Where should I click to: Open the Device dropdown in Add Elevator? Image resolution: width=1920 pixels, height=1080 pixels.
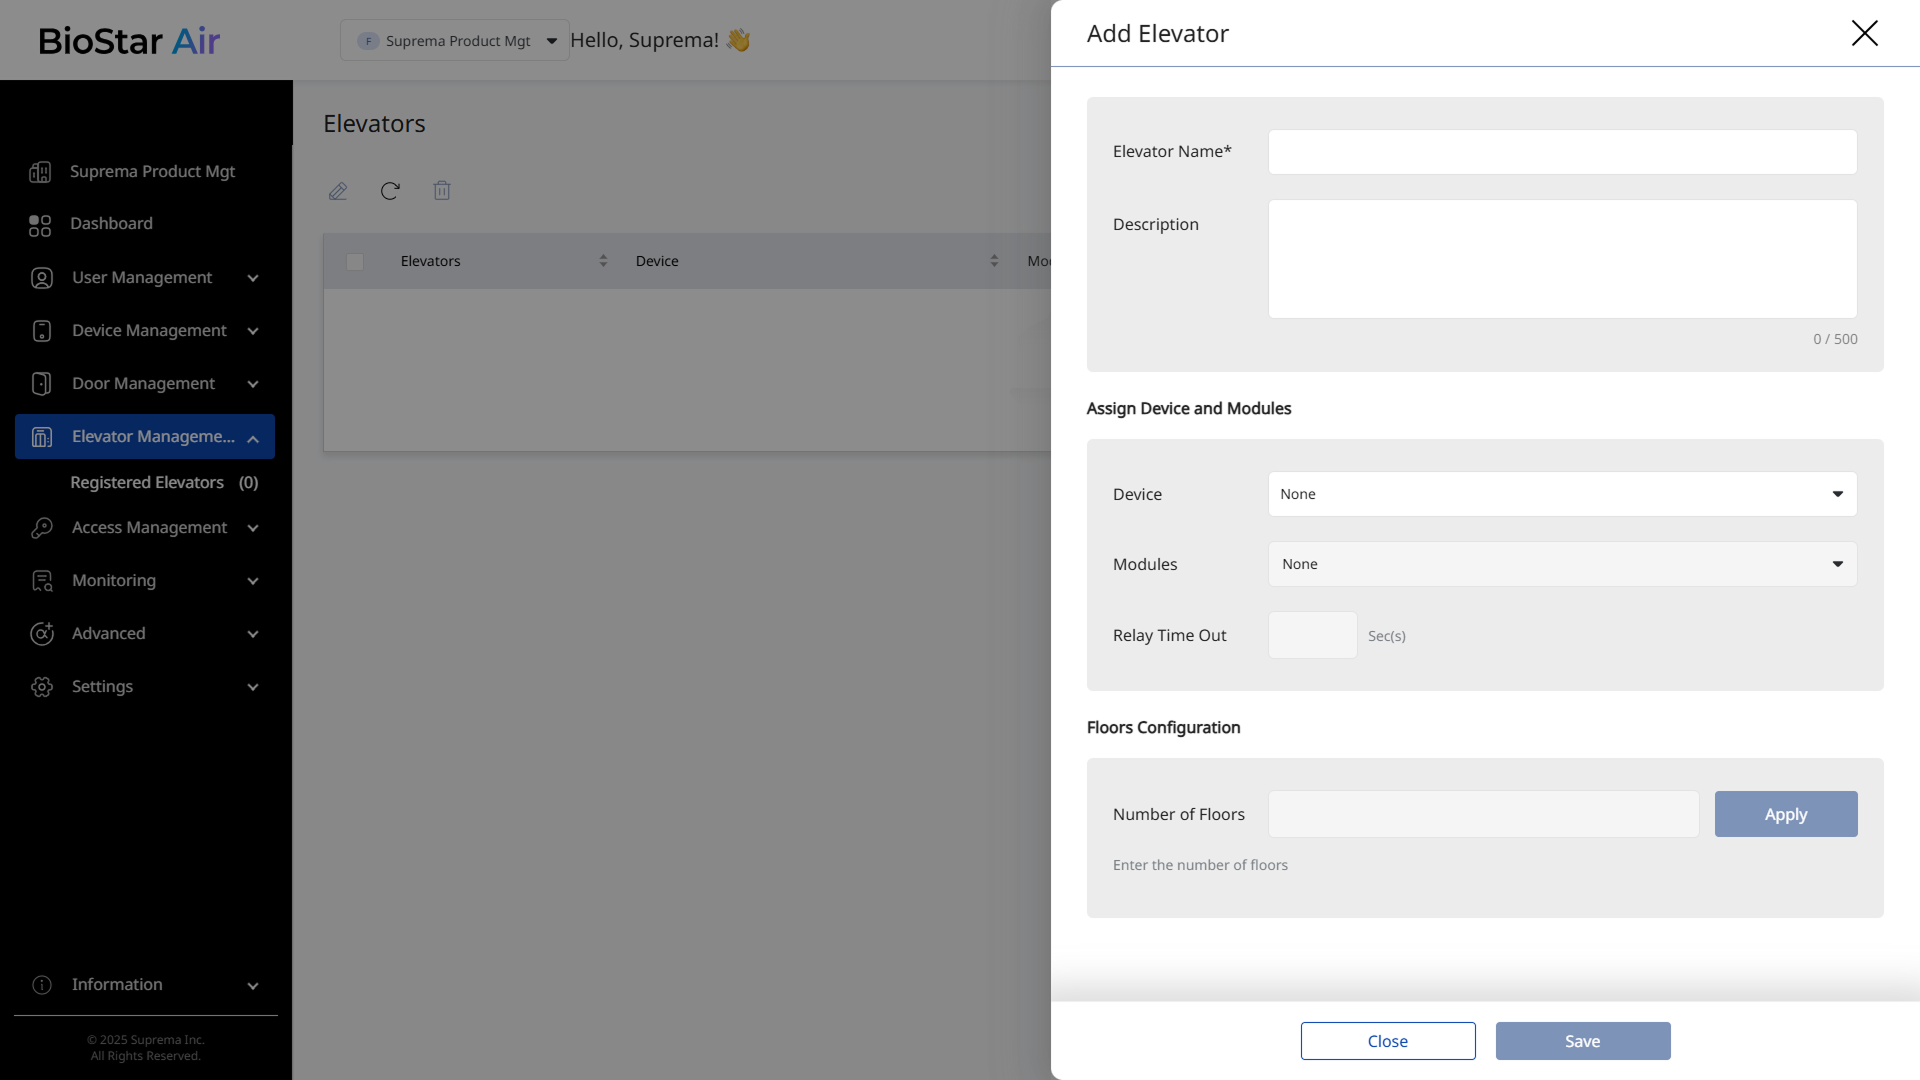[1562, 494]
